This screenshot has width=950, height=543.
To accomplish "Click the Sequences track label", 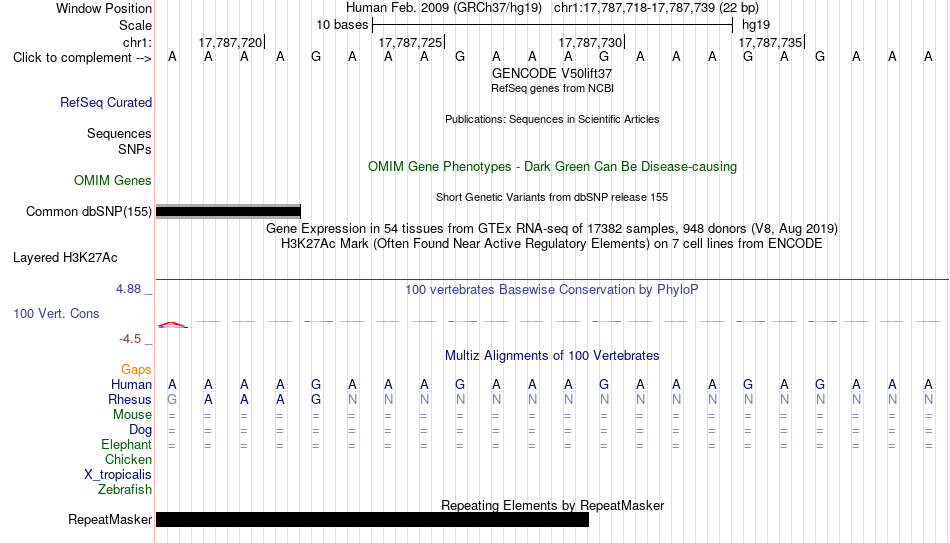I will coord(119,133).
